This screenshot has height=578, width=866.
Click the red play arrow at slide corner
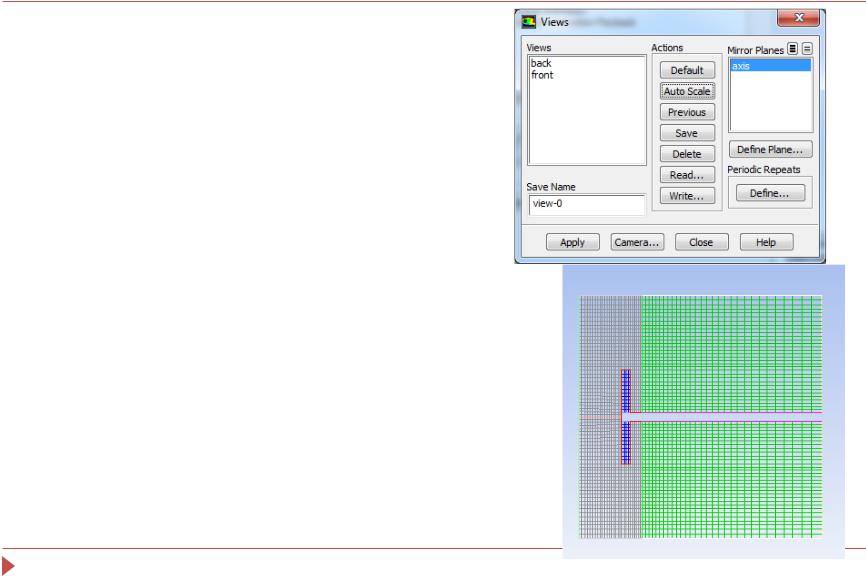(8, 566)
